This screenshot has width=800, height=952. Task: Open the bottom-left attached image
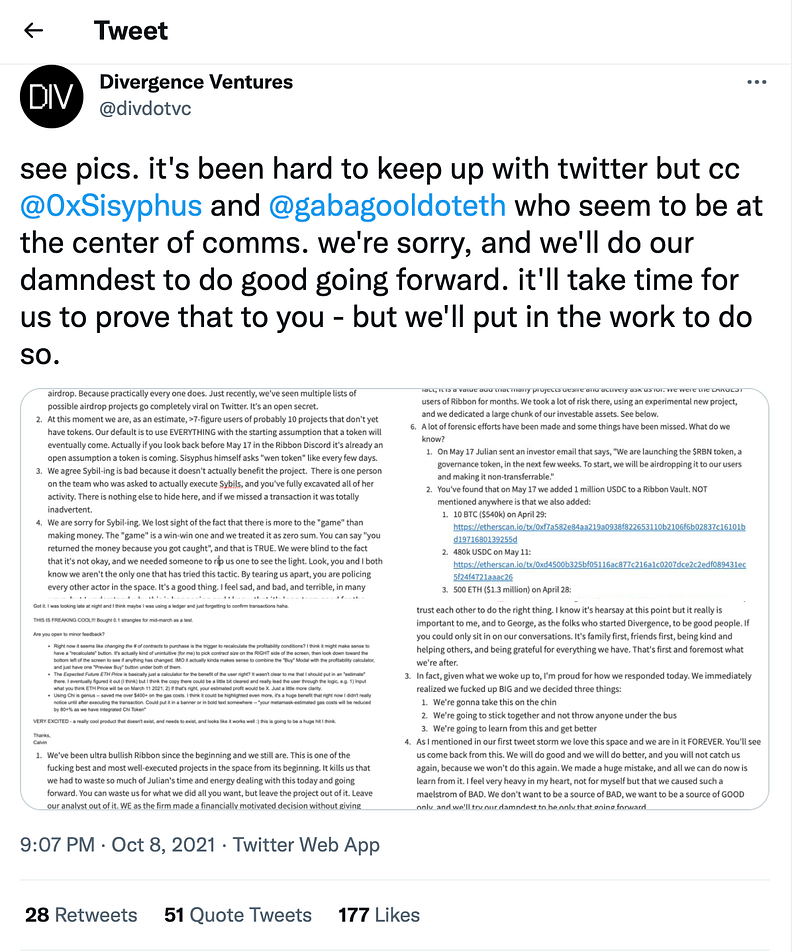(x=207, y=704)
